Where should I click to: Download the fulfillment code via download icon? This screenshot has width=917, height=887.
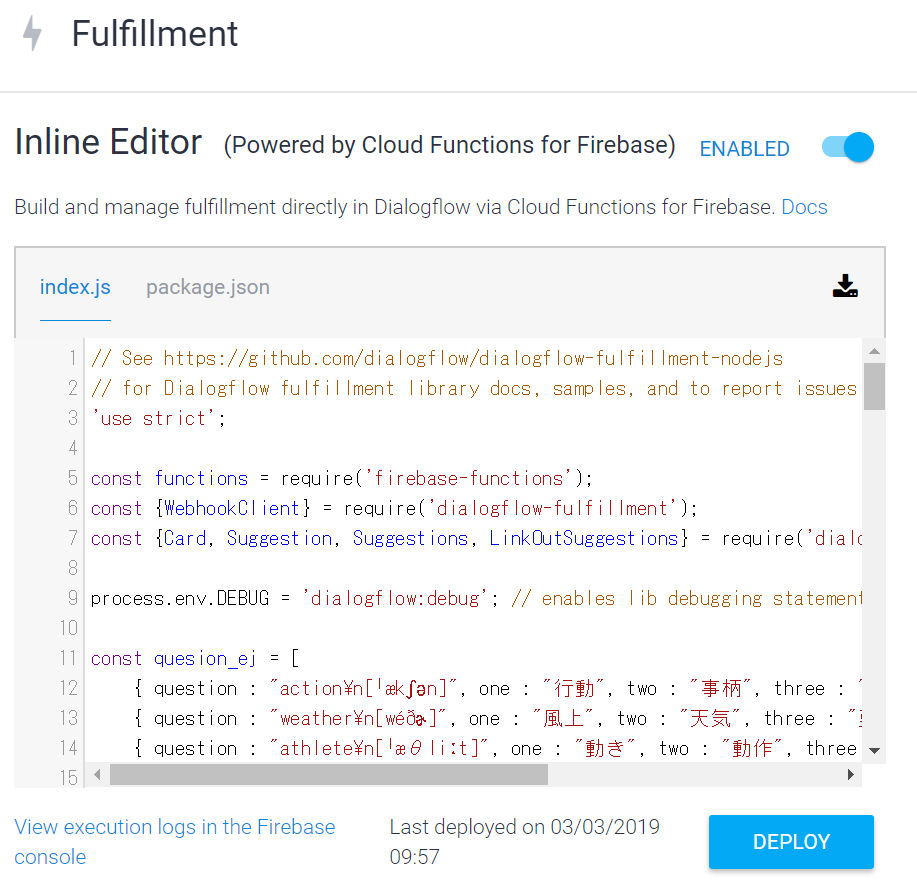pyautogui.click(x=845, y=287)
